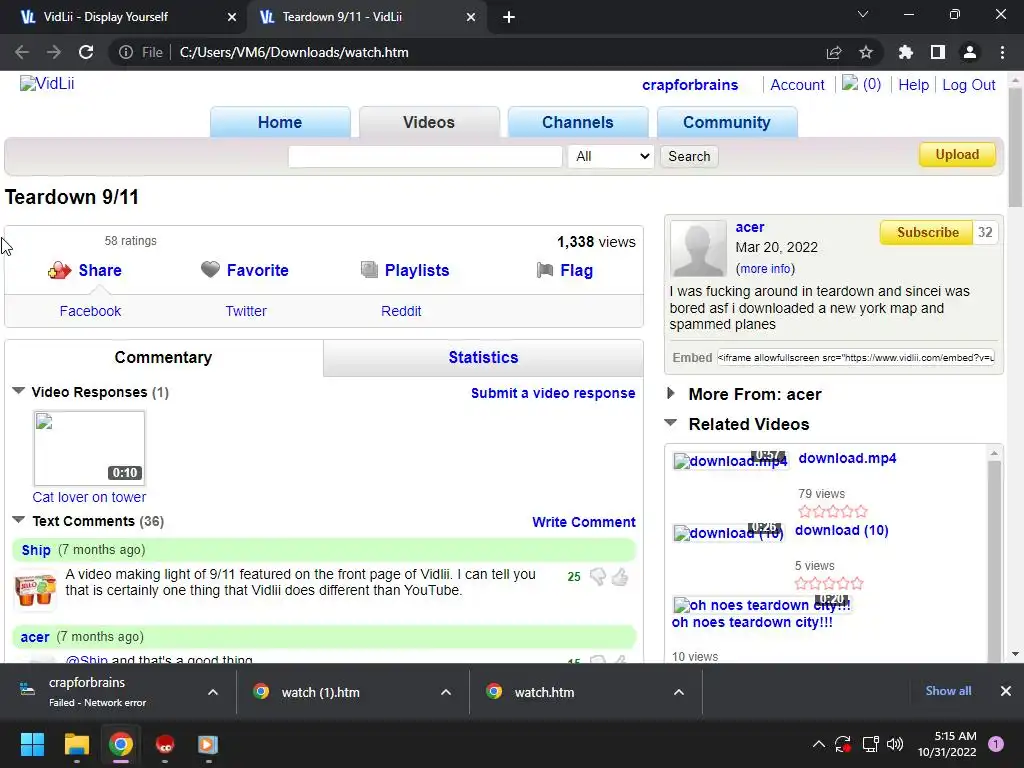Click Submit a video response
Viewport: 1024px width, 768px height.
click(553, 393)
